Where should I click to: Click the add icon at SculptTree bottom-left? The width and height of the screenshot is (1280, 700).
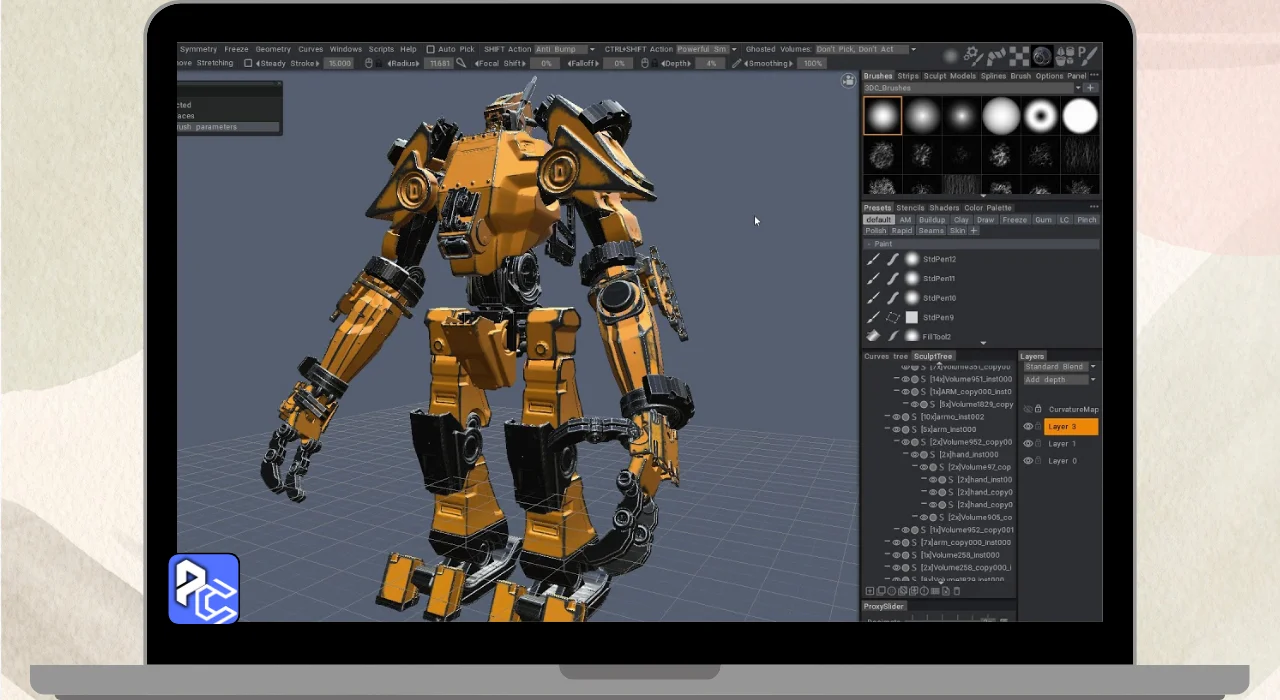[870, 591]
